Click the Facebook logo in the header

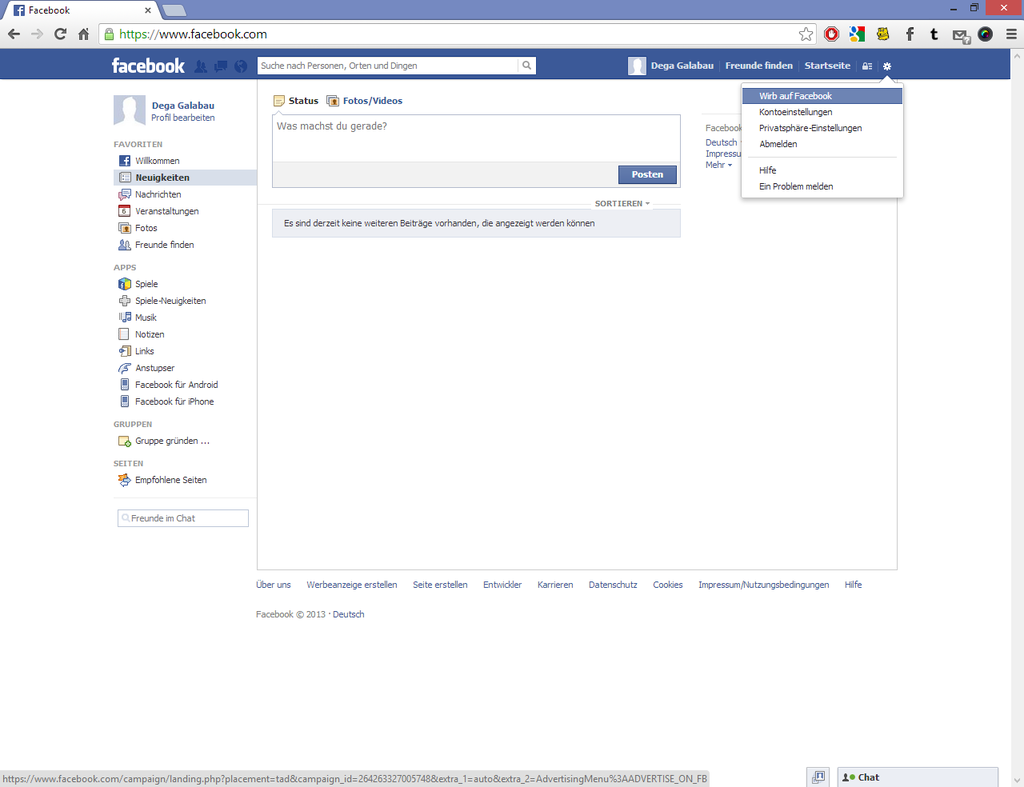click(148, 66)
